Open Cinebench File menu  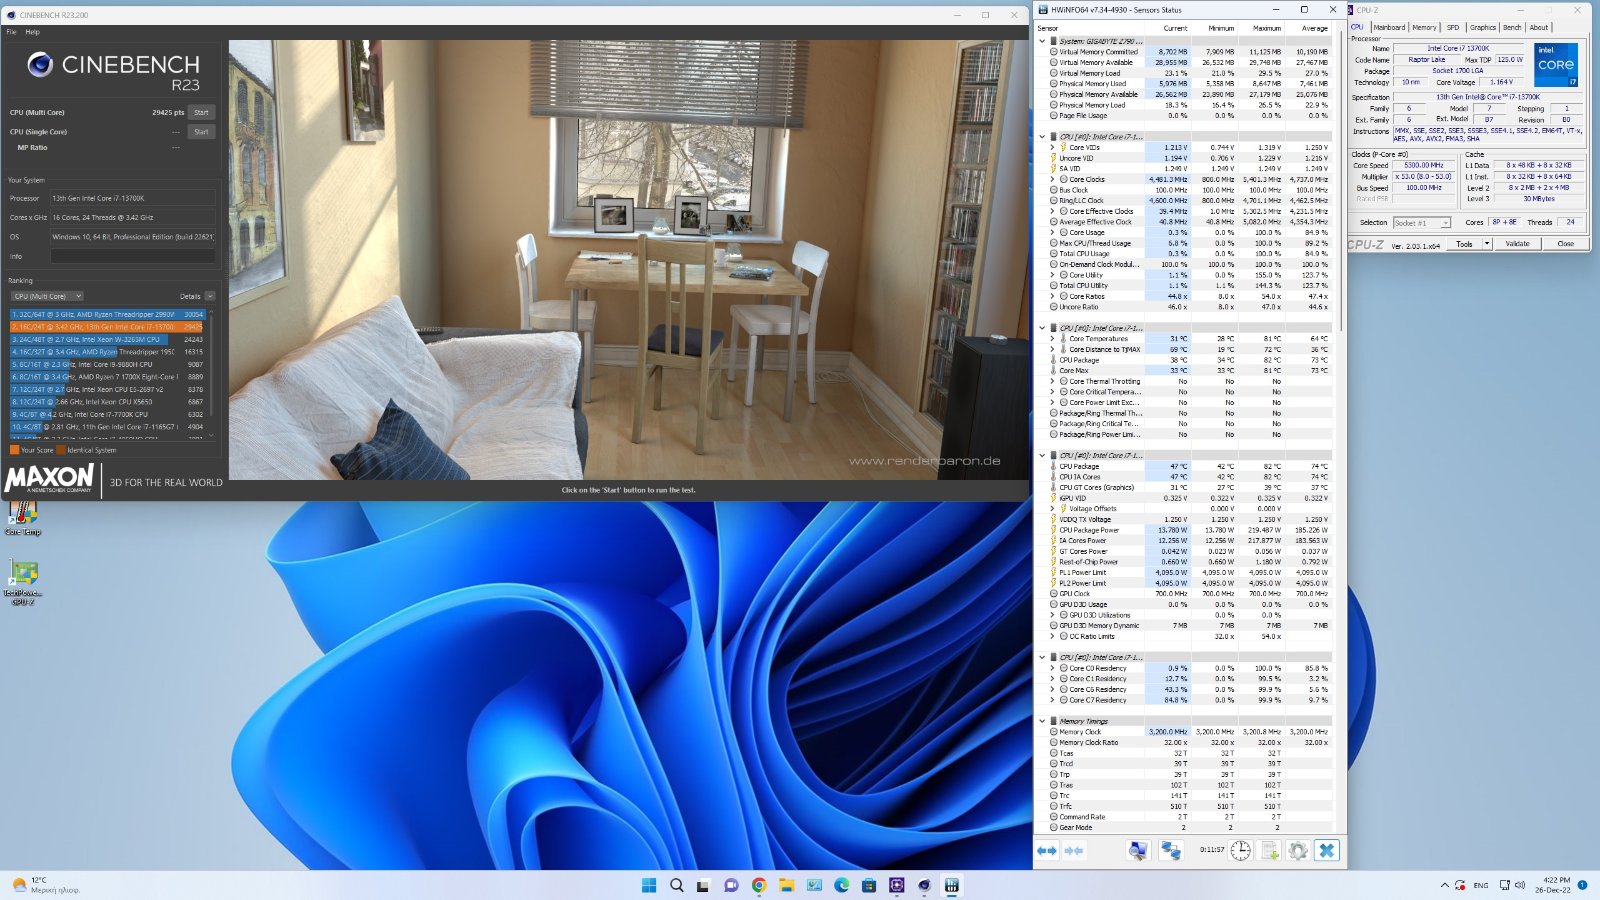click(x=12, y=32)
